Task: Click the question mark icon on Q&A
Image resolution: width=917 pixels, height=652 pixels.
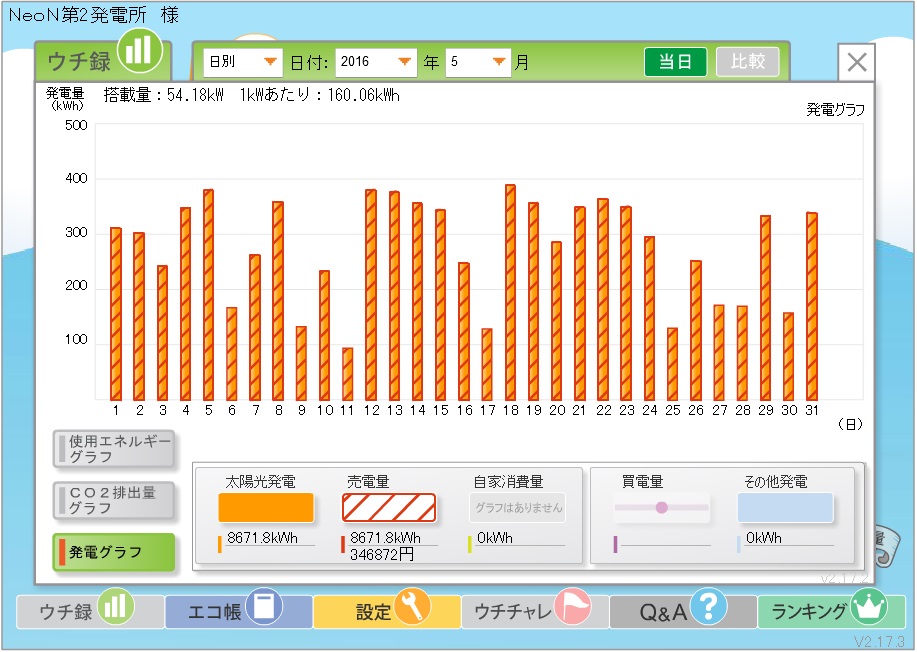Action: click(708, 606)
